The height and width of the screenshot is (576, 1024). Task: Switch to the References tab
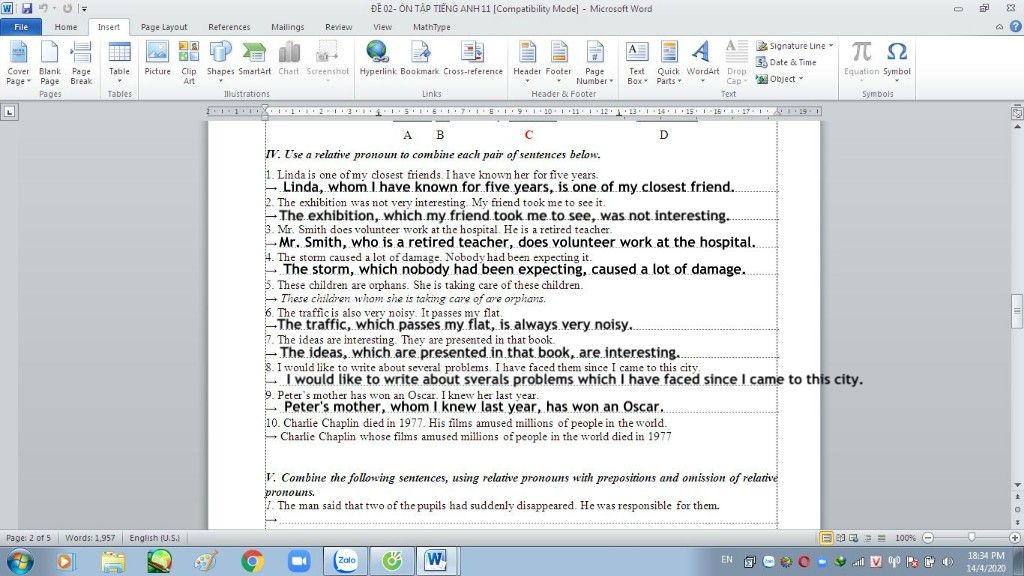pyautogui.click(x=229, y=27)
